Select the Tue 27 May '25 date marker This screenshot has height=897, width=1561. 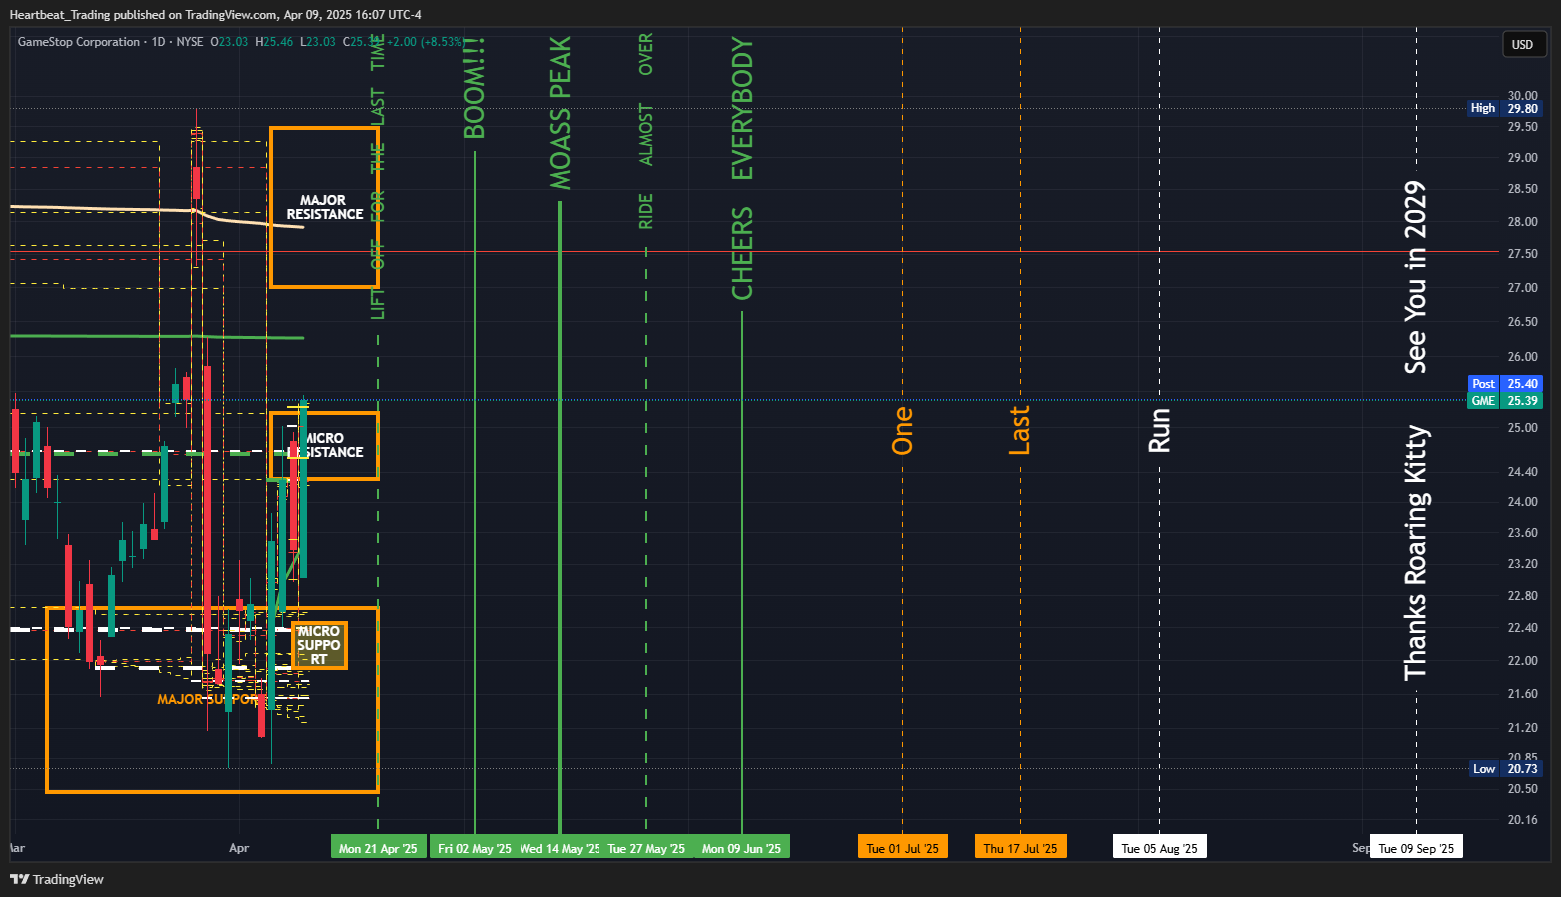point(646,848)
